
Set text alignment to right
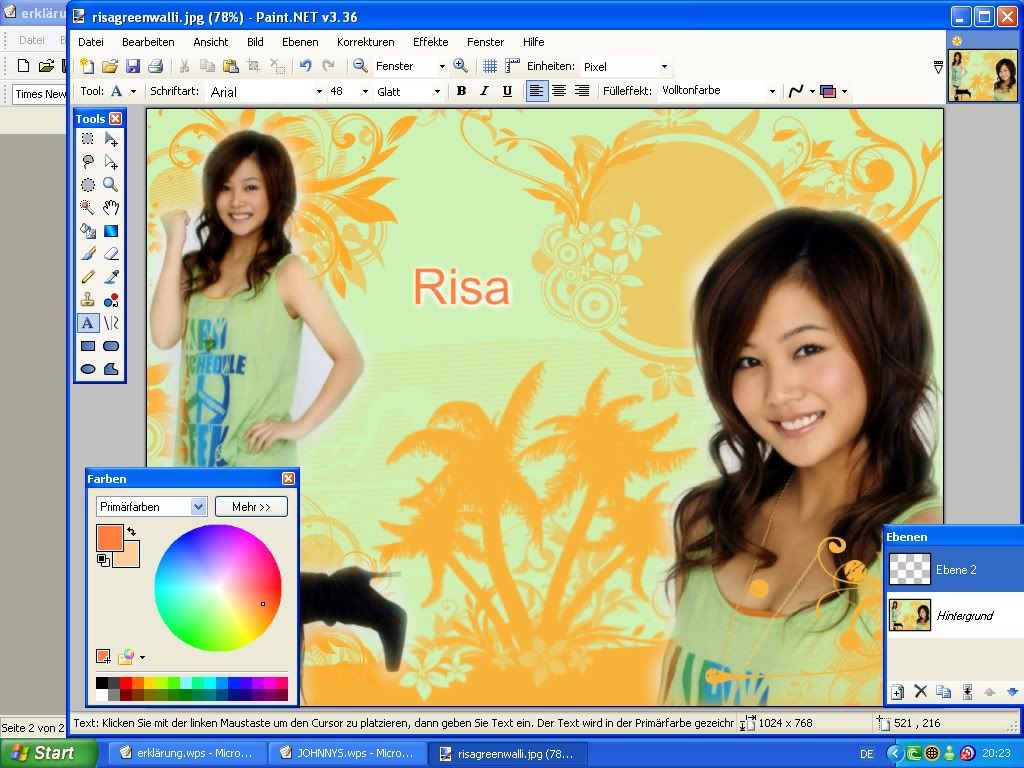tap(581, 91)
